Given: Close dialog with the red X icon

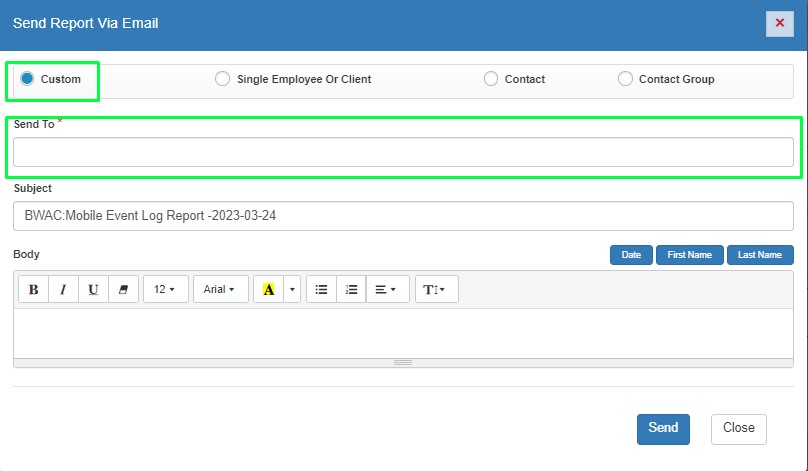Looking at the screenshot, I should pyautogui.click(x=780, y=23).
